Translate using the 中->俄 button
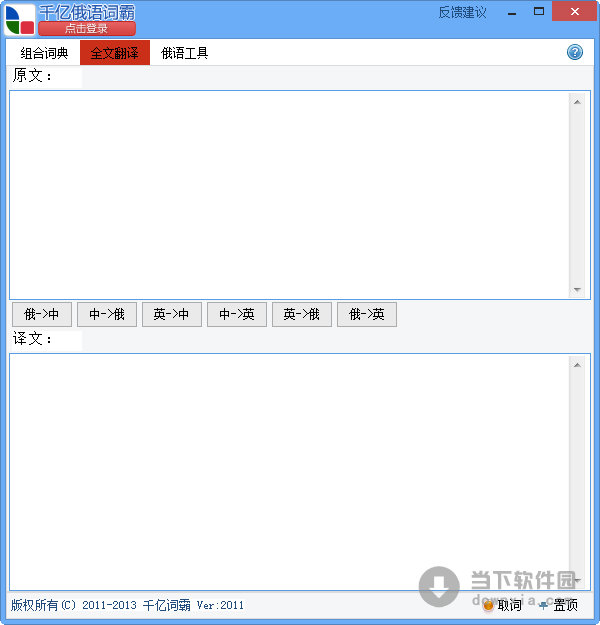The image size is (600, 625). pyautogui.click(x=107, y=314)
